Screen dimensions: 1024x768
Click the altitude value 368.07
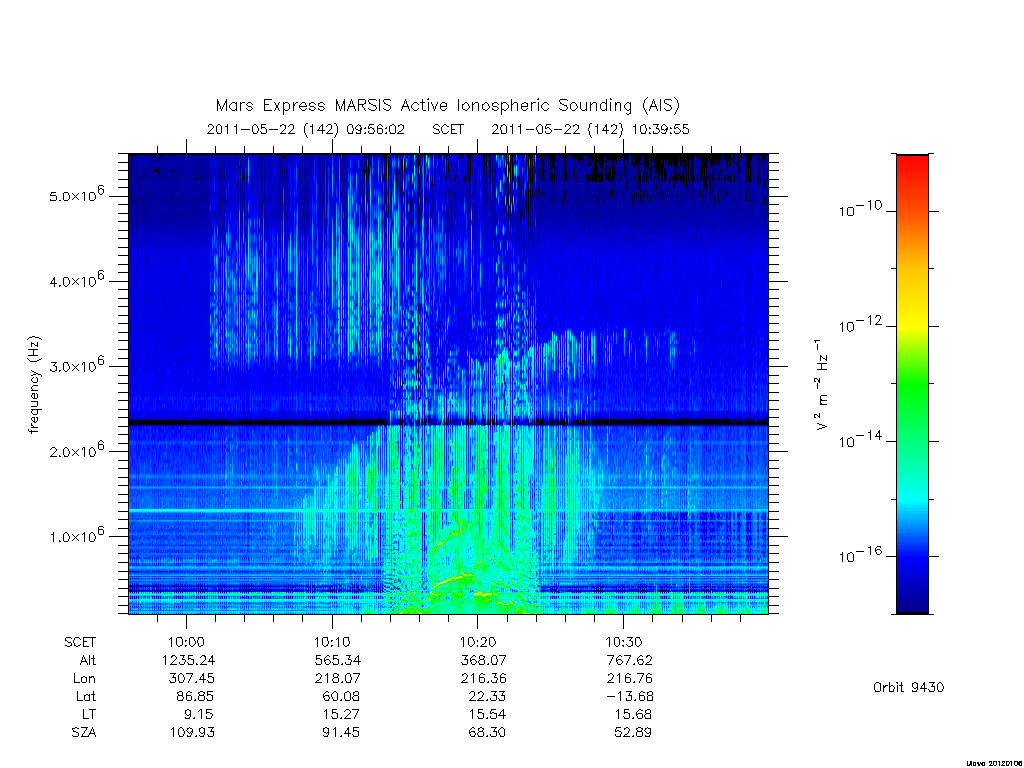[483, 660]
